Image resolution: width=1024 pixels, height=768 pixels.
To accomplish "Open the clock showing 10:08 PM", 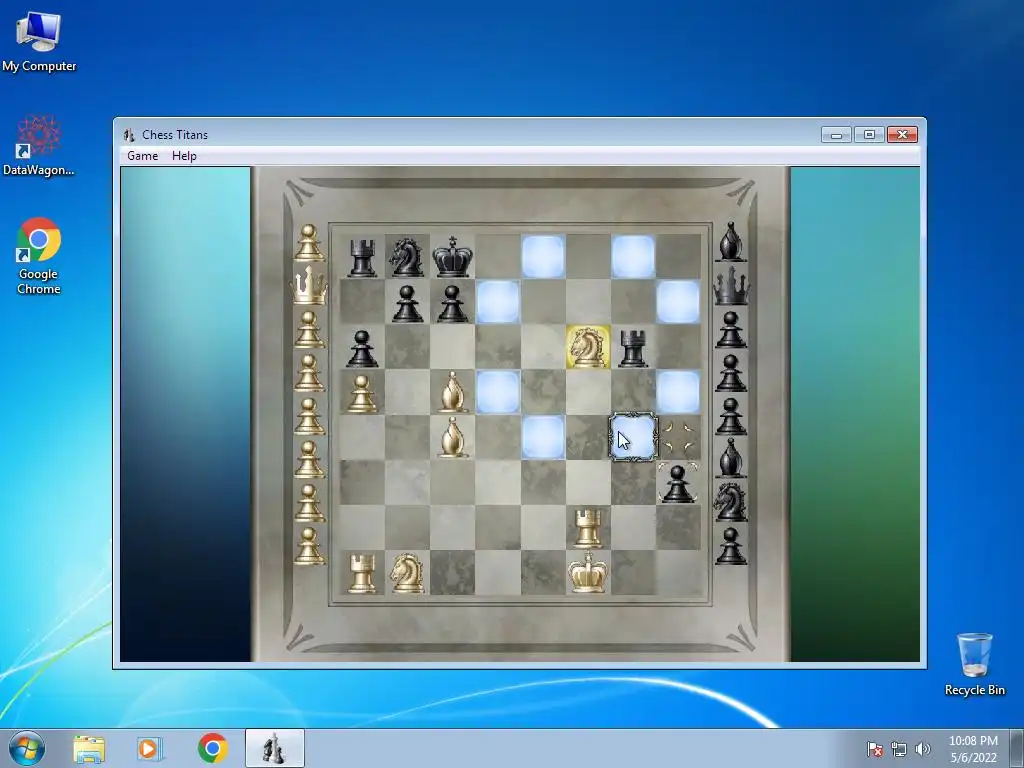I will click(x=973, y=749).
